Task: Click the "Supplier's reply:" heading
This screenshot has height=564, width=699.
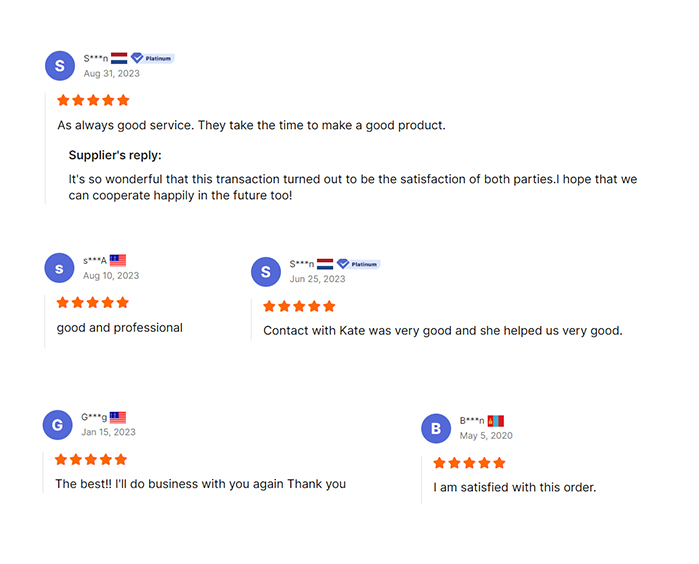Action: pyautogui.click(x=115, y=155)
